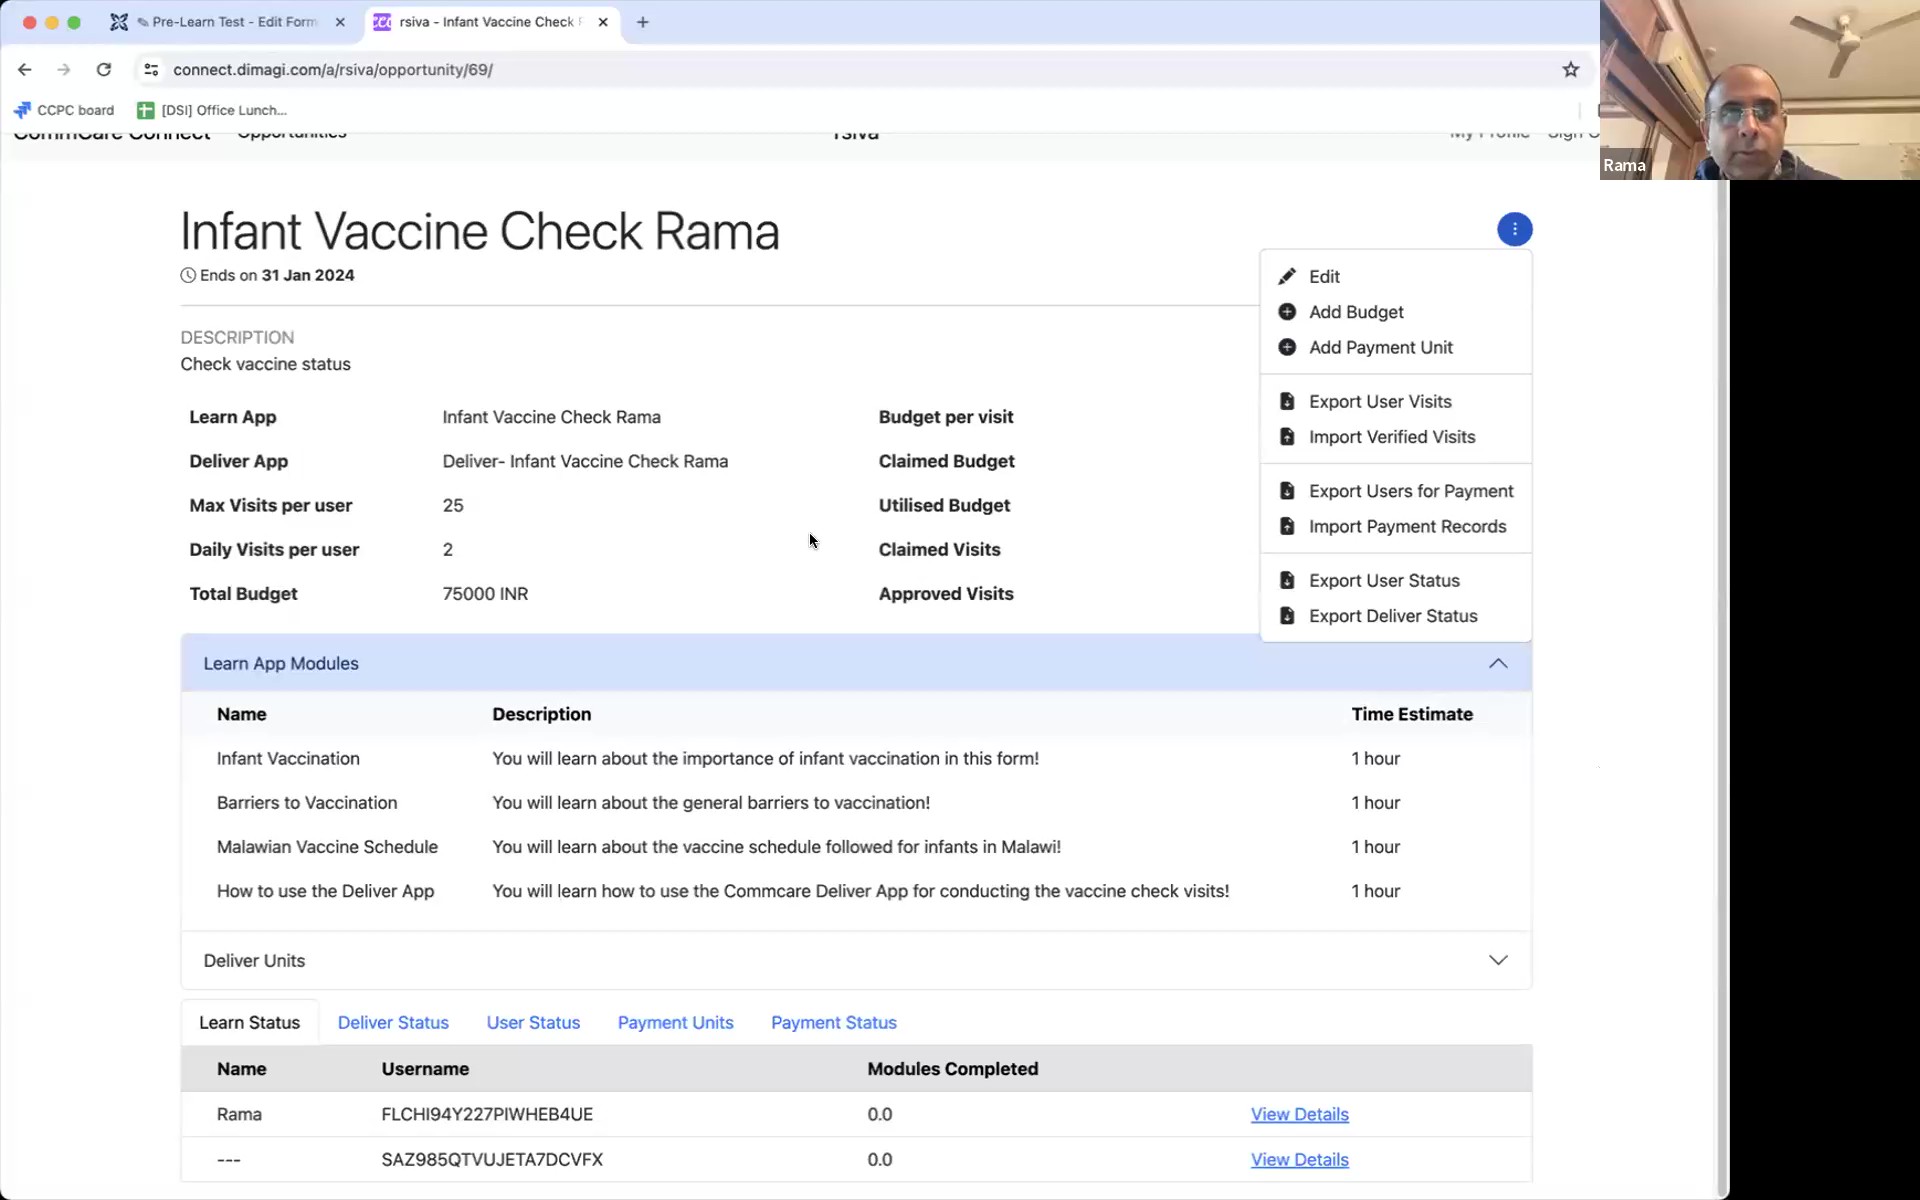The height and width of the screenshot is (1200, 1920).
Task: Click the file icon for Import Payment Records
Action: (1287, 527)
